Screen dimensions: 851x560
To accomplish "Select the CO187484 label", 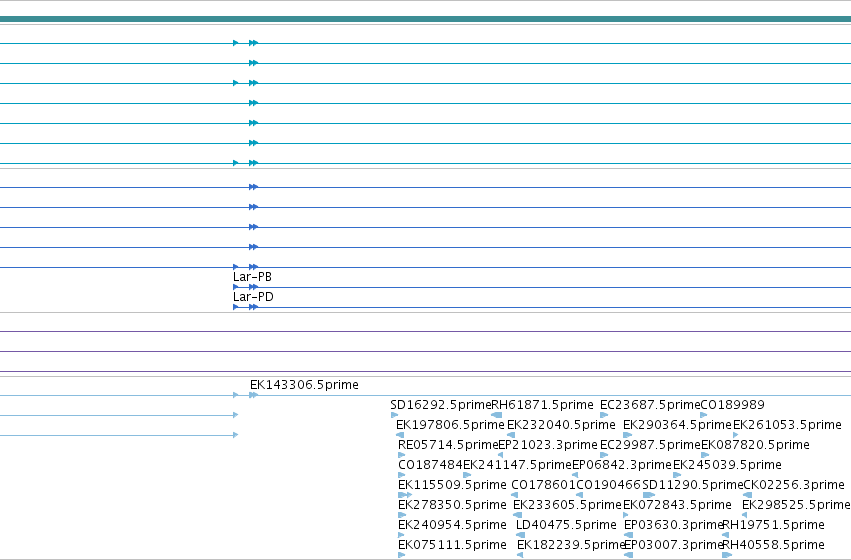I will pos(430,465).
